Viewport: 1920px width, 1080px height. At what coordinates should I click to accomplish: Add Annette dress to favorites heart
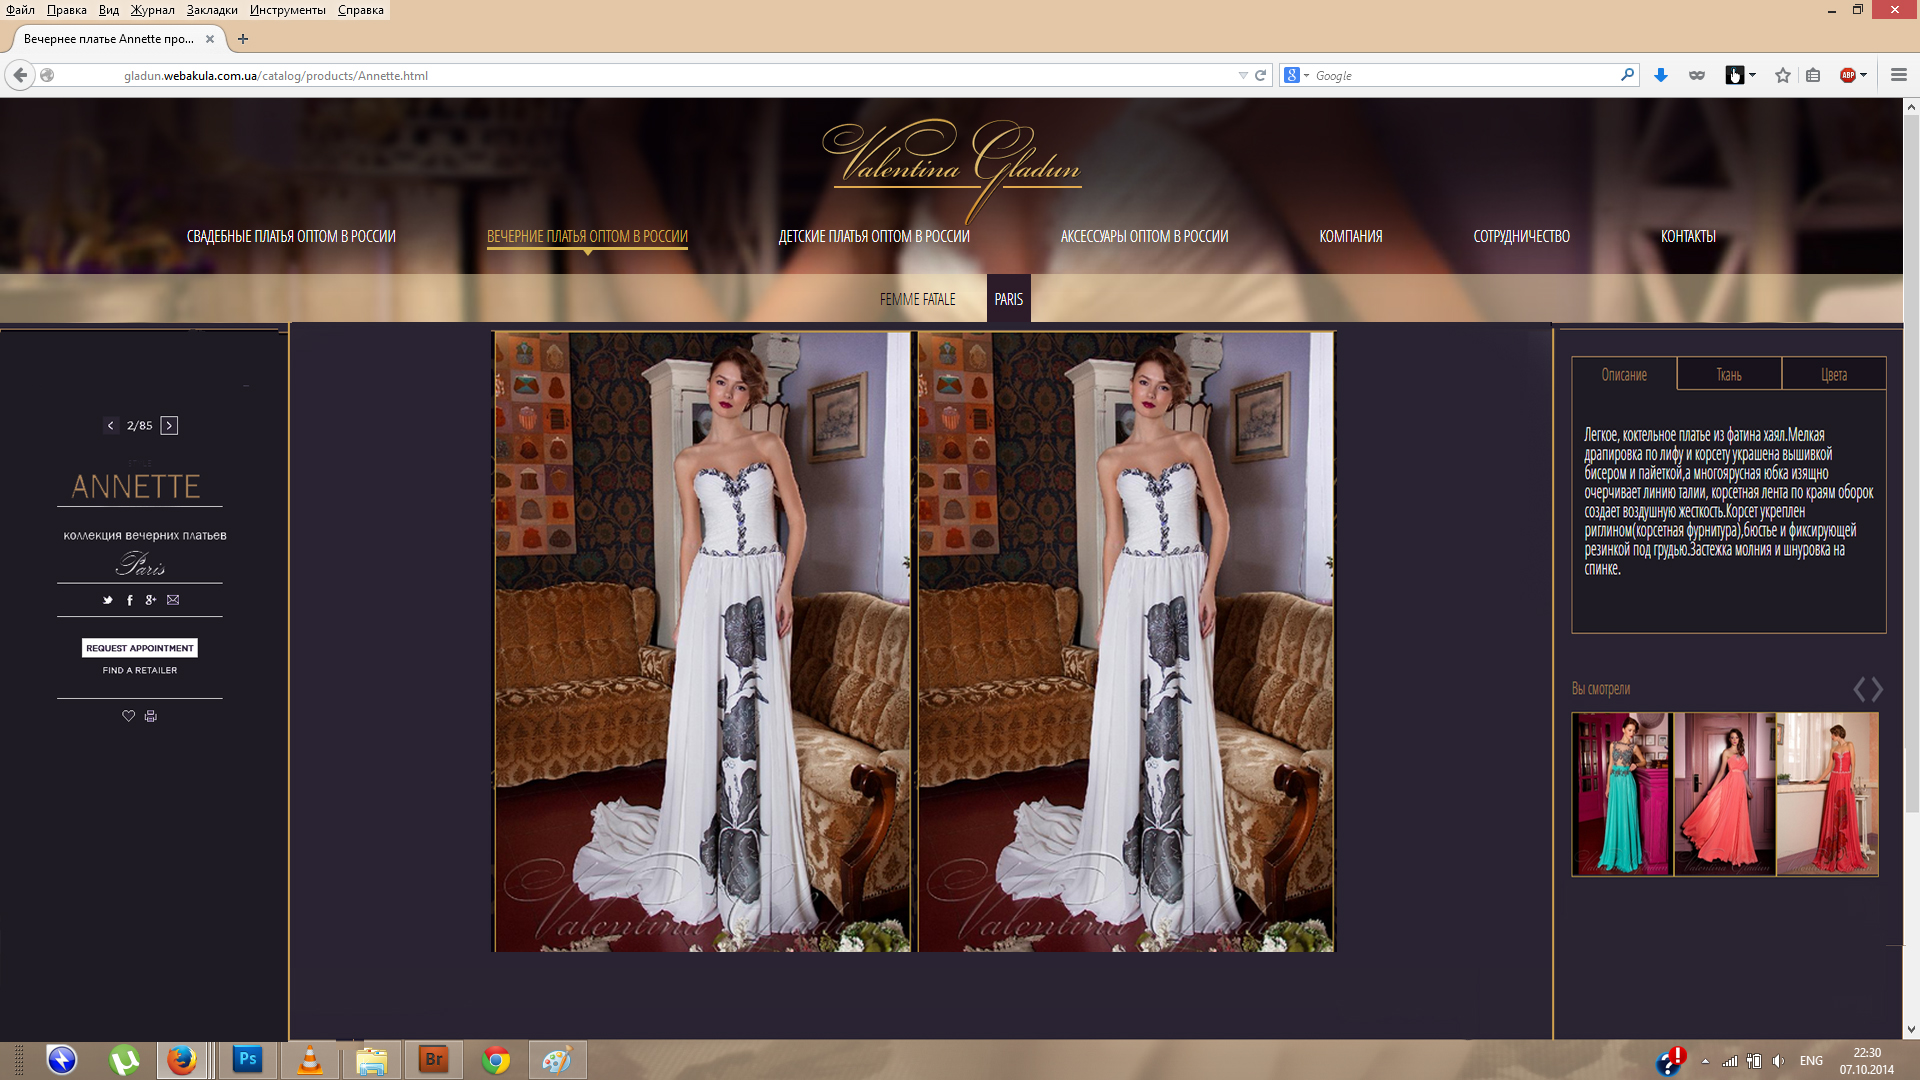(128, 716)
